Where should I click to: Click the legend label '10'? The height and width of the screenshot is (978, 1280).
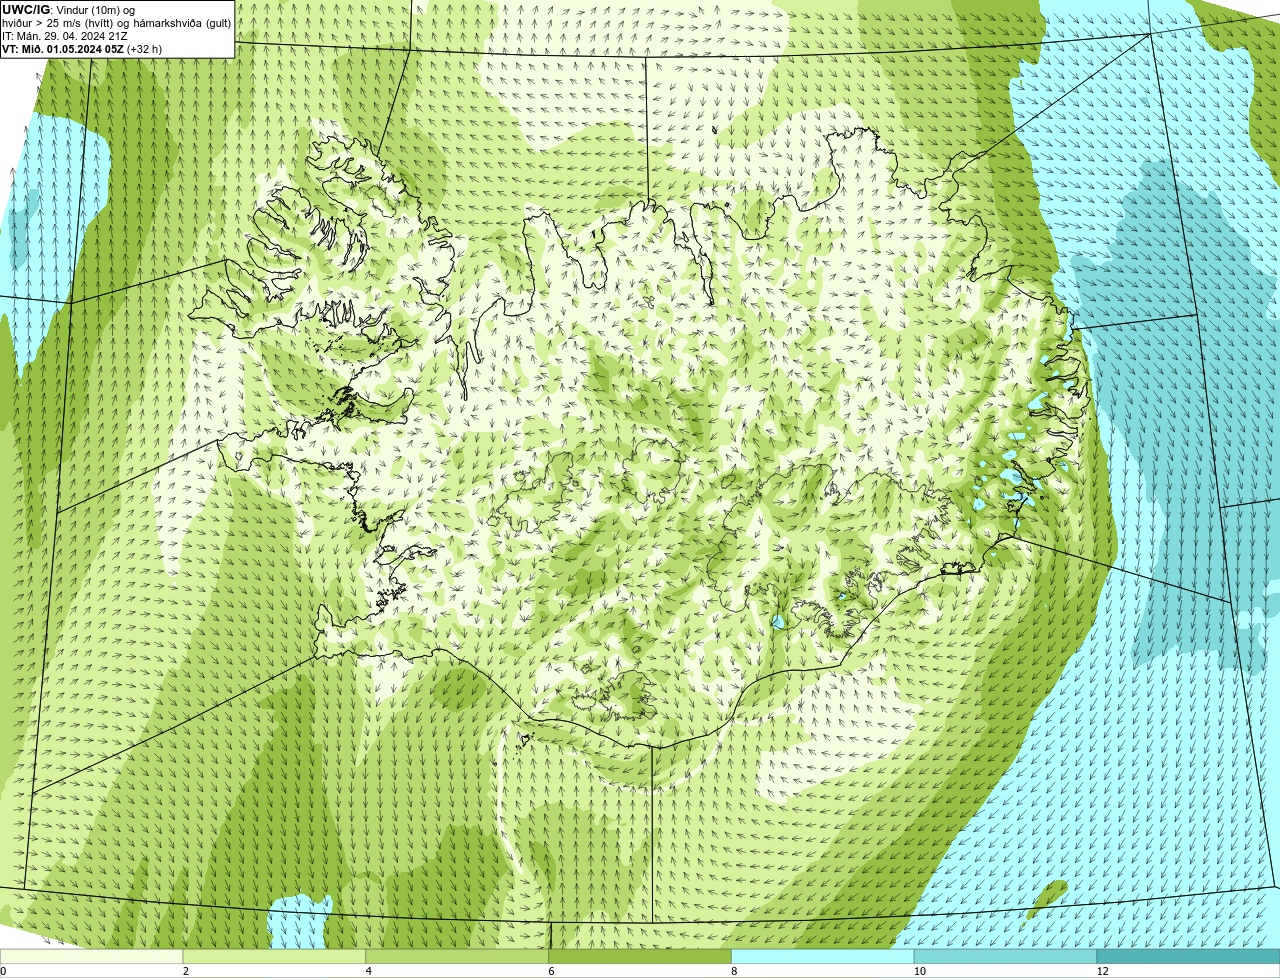[919, 971]
